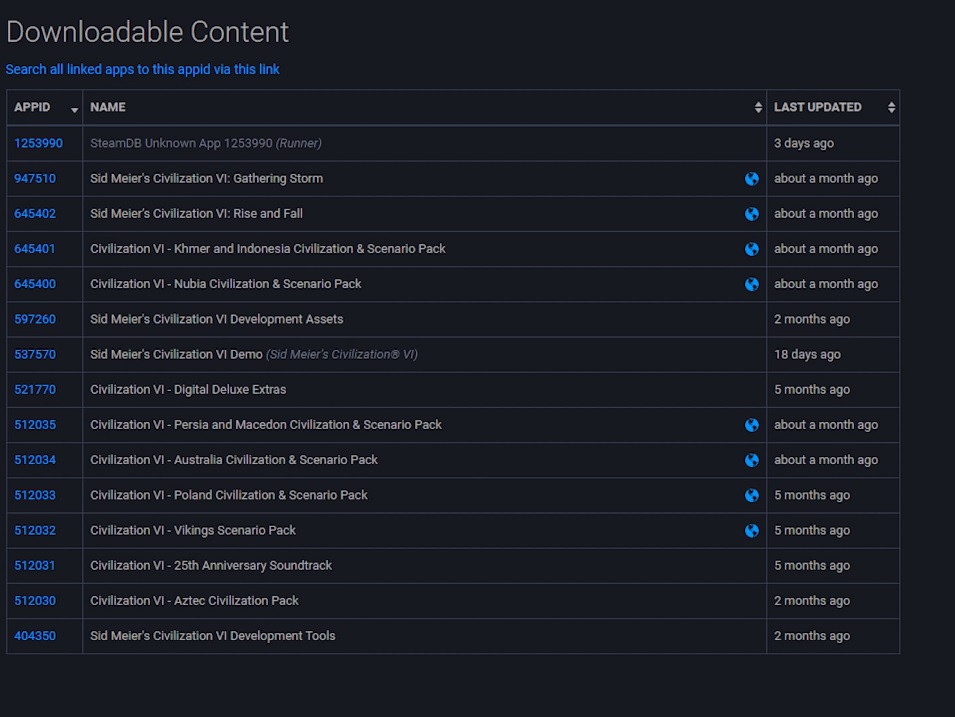Open appid 512030 Aztec pack link
The width and height of the screenshot is (955, 717).
[35, 601]
